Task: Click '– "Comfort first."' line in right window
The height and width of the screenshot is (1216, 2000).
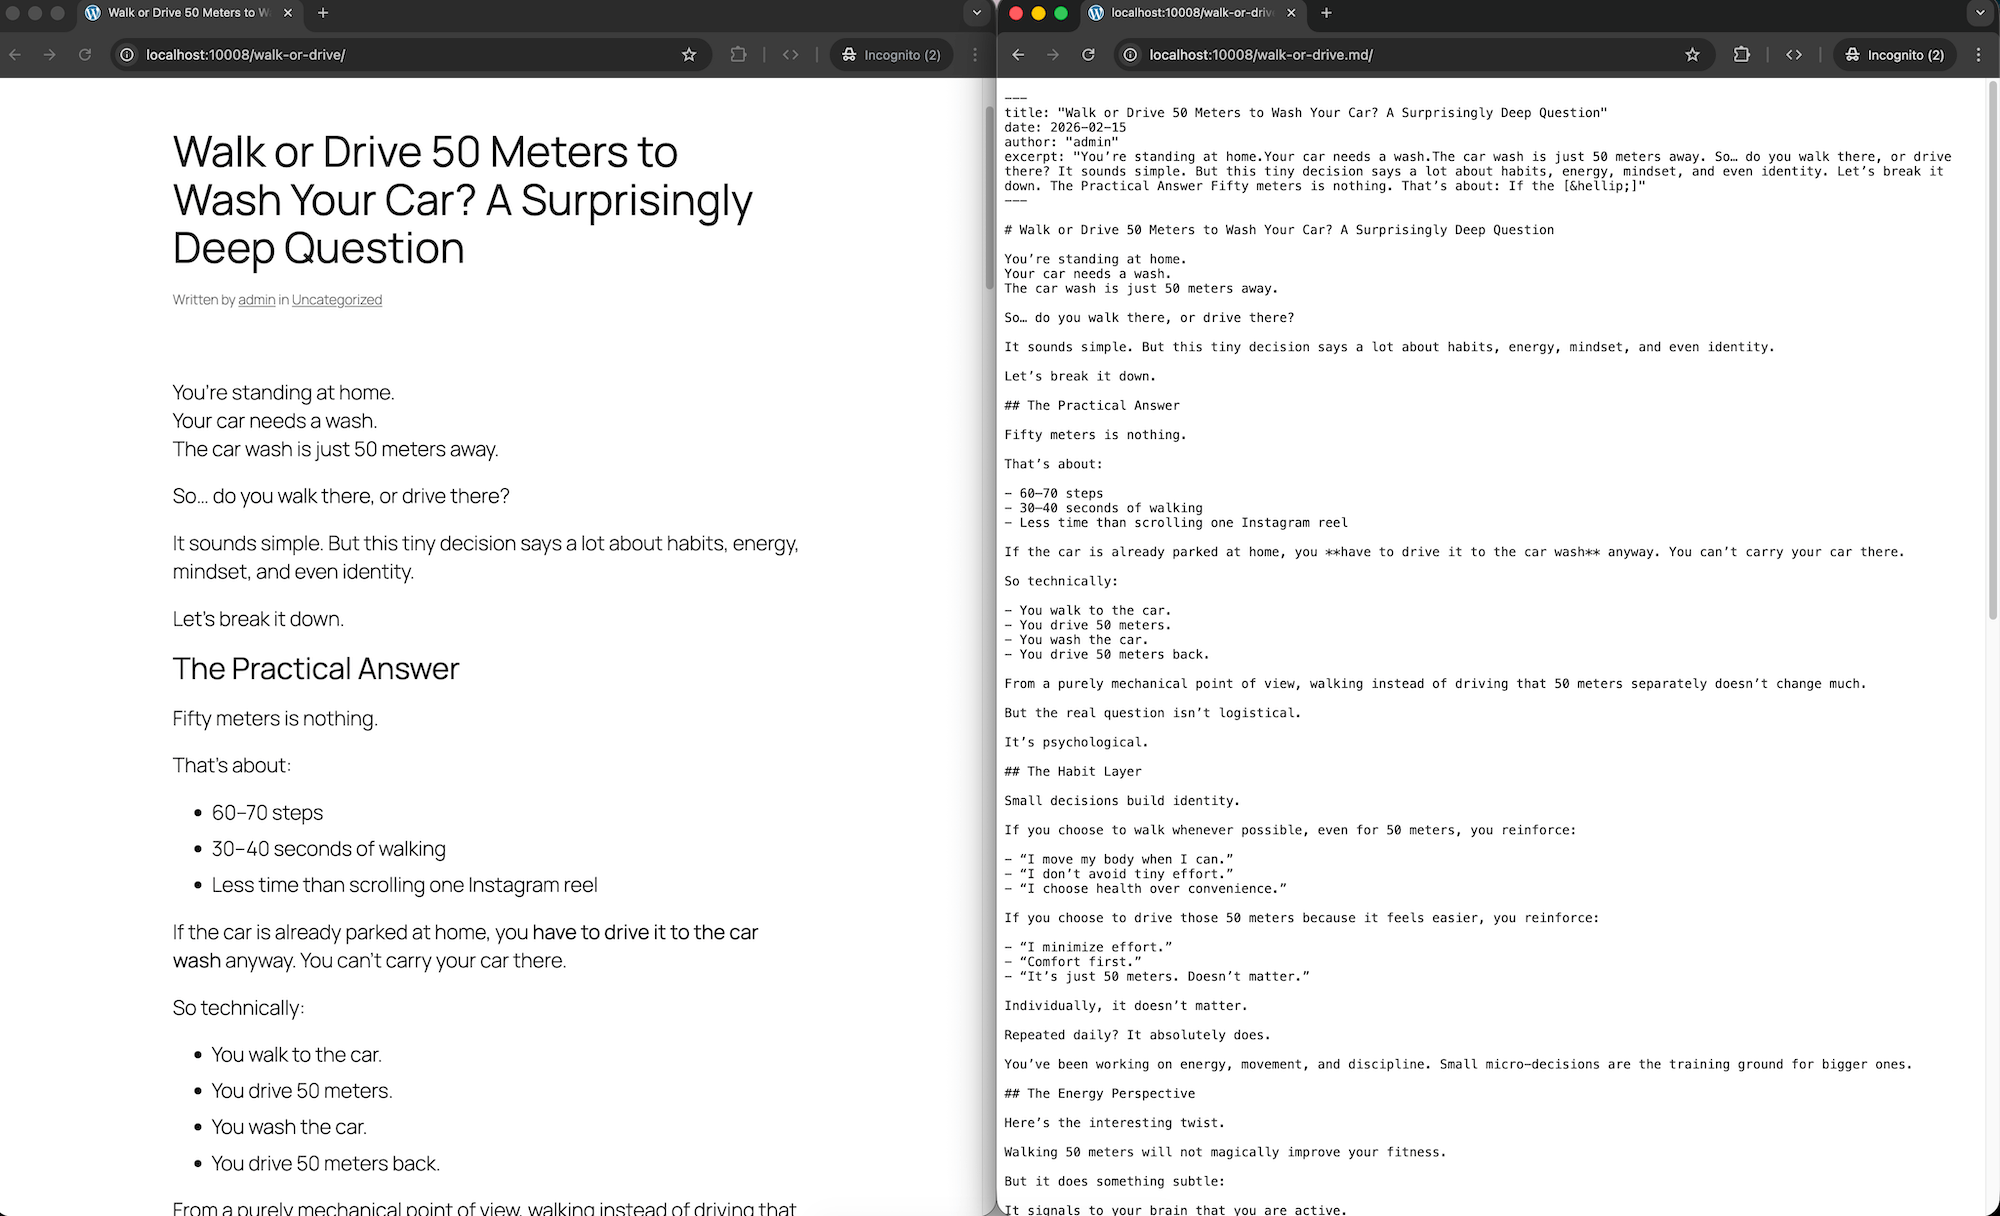Action: (x=1073, y=961)
